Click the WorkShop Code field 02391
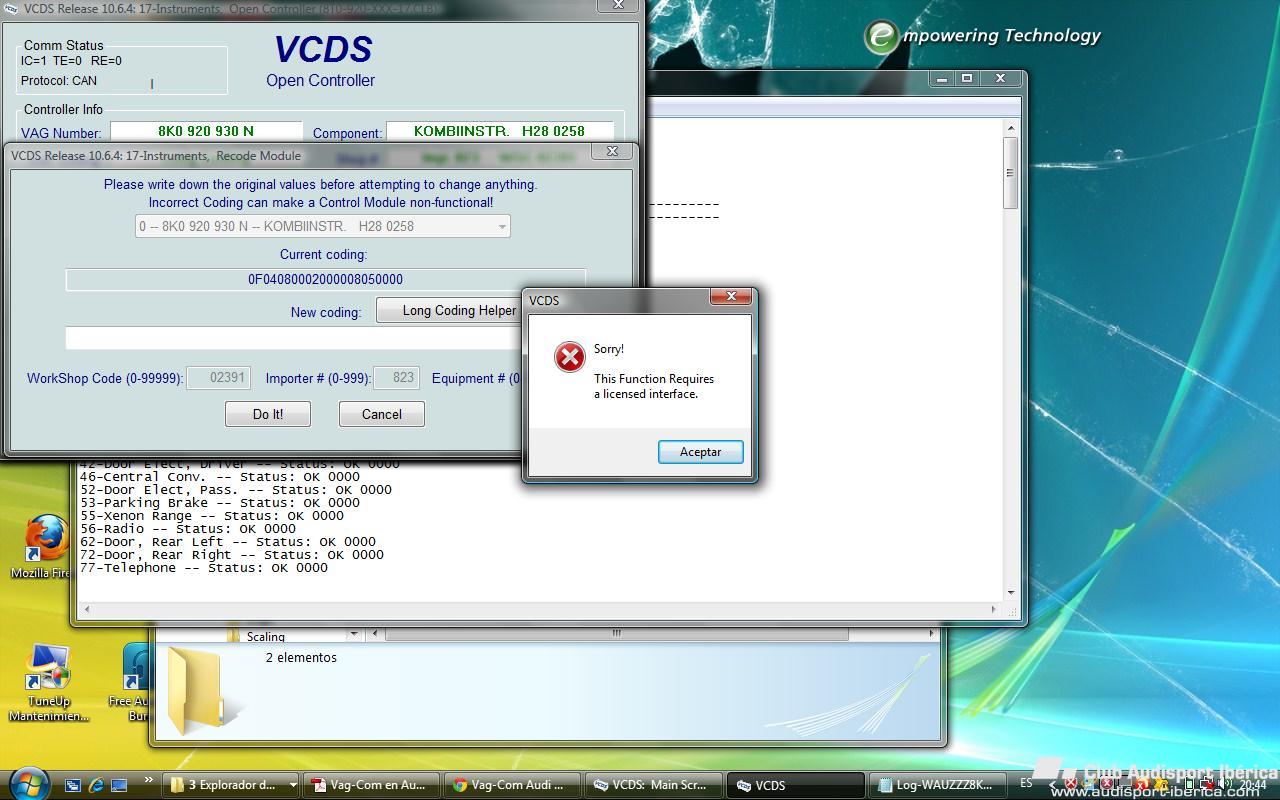Screen dimensions: 1280x800 [217, 378]
